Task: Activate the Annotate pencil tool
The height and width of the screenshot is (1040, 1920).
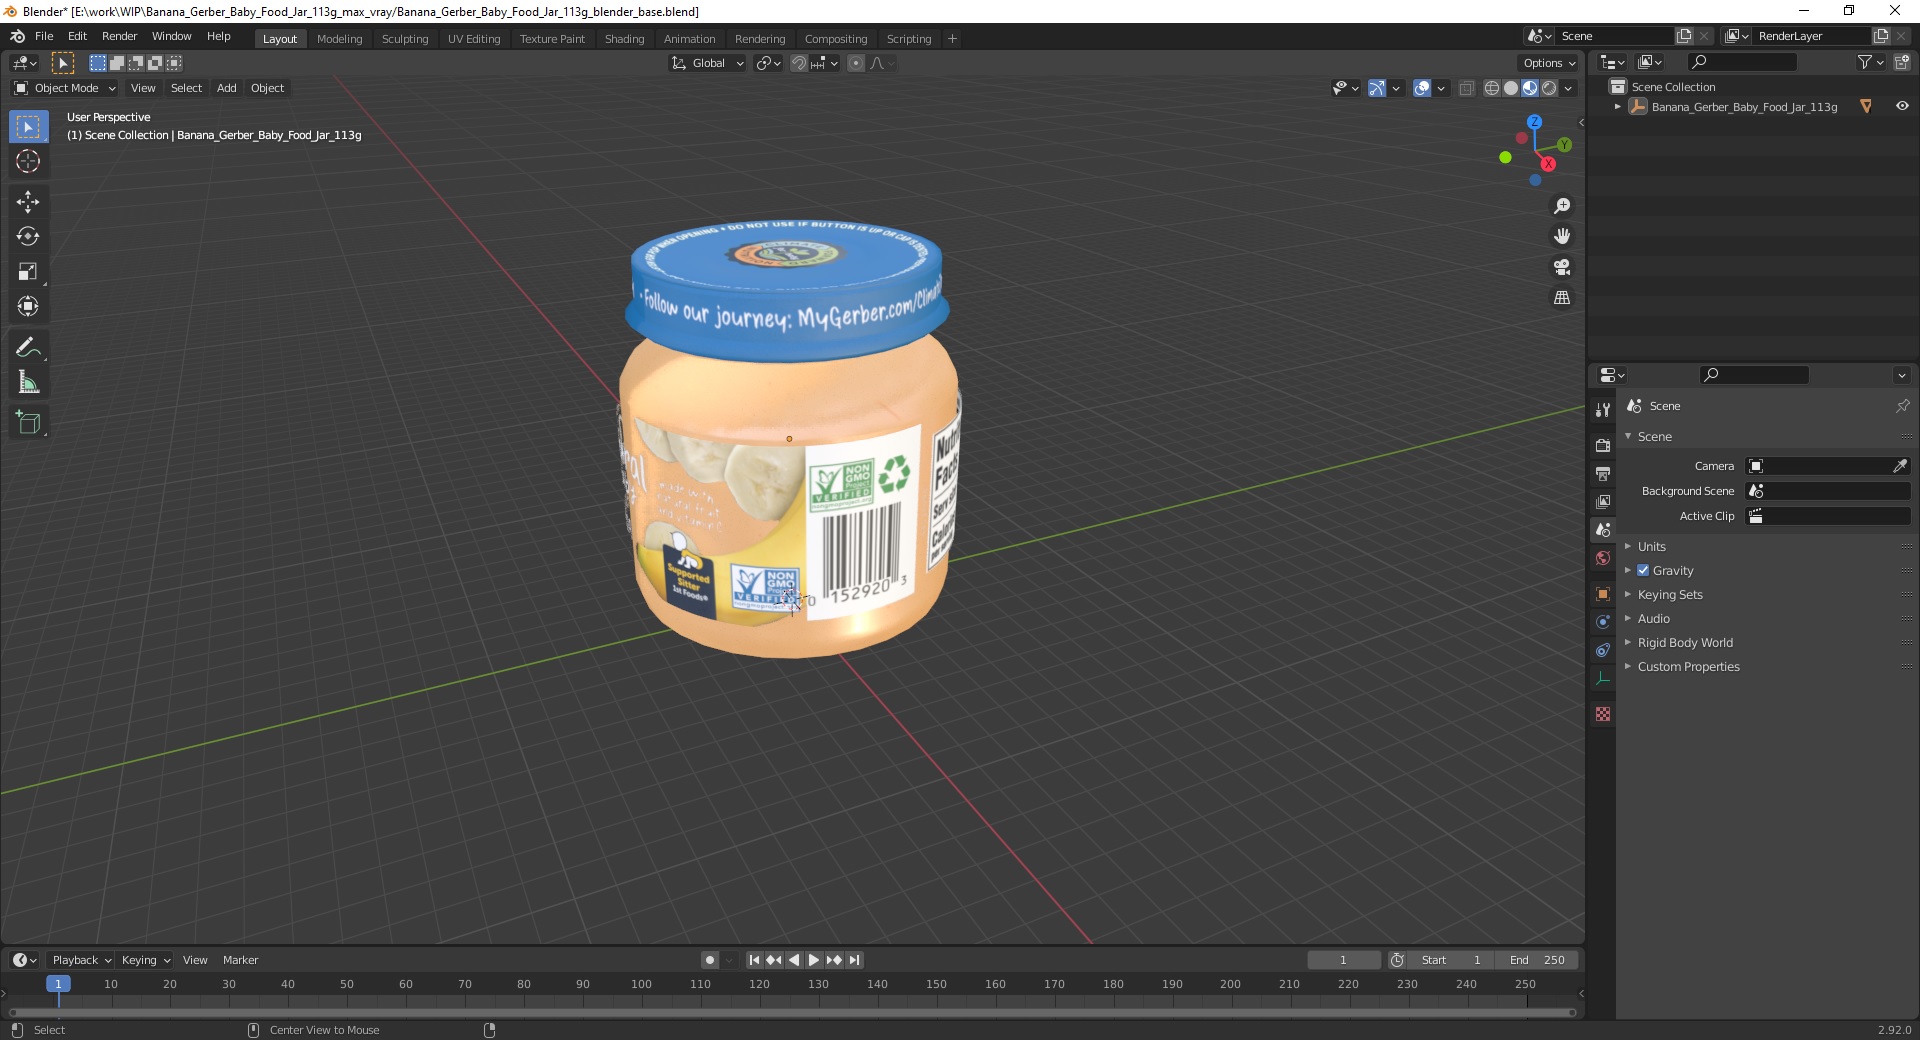Action: [x=28, y=348]
